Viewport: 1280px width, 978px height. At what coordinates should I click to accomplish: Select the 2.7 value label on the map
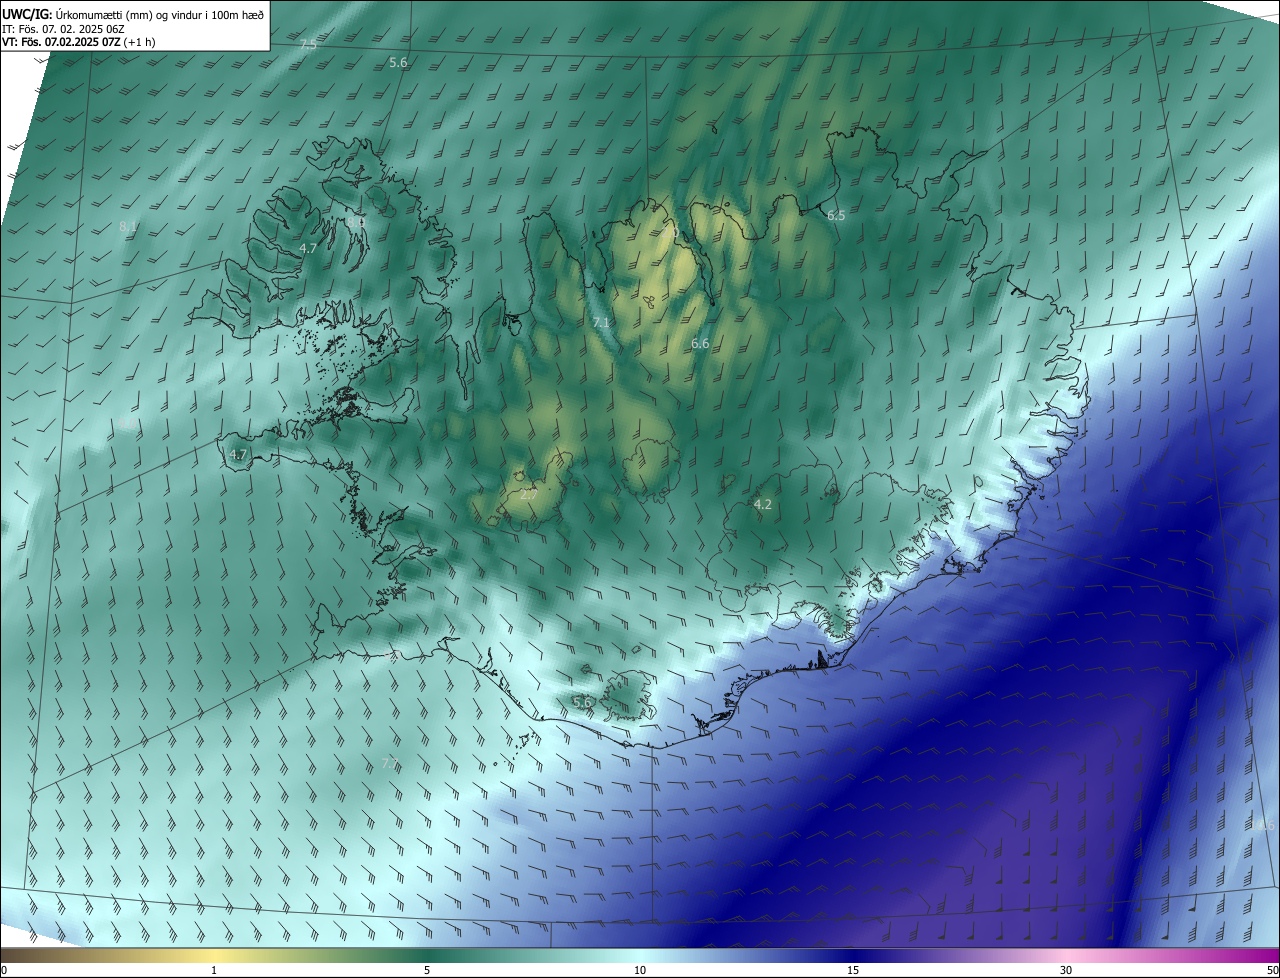tap(529, 495)
